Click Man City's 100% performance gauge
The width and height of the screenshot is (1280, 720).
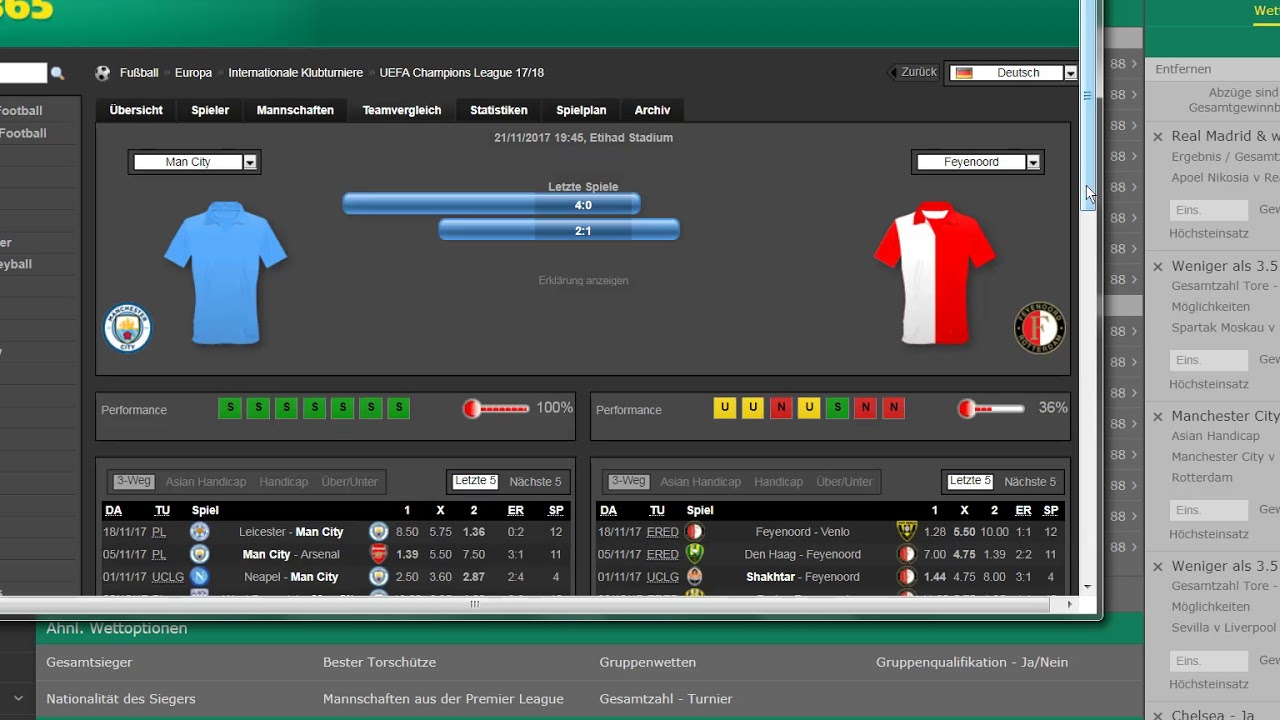click(x=496, y=408)
